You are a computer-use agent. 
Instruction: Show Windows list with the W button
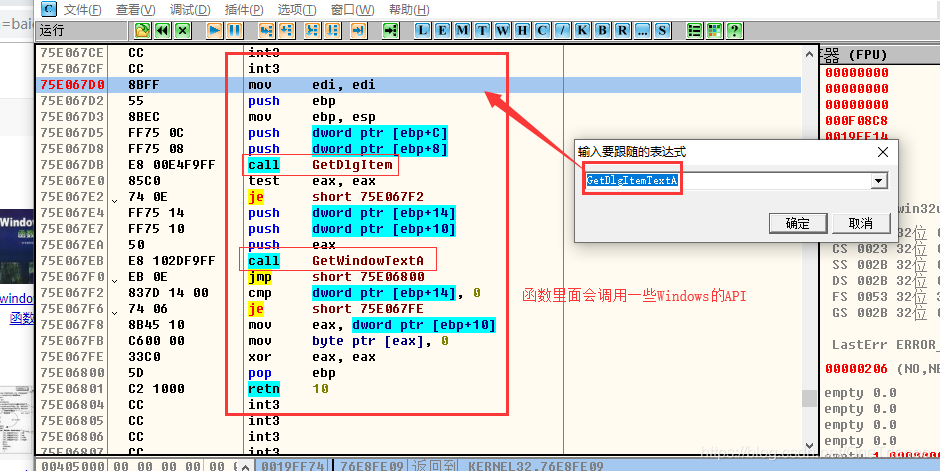click(502, 31)
